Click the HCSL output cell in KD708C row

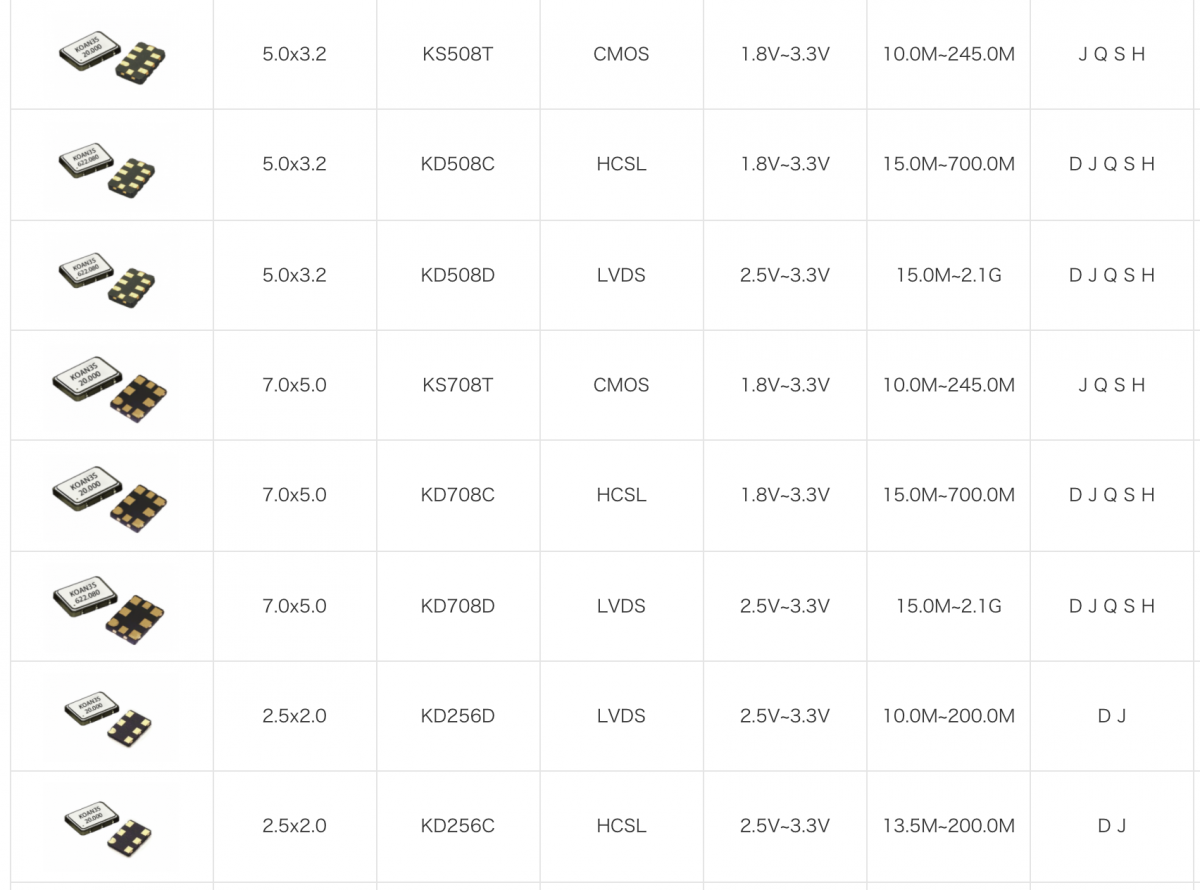point(621,495)
